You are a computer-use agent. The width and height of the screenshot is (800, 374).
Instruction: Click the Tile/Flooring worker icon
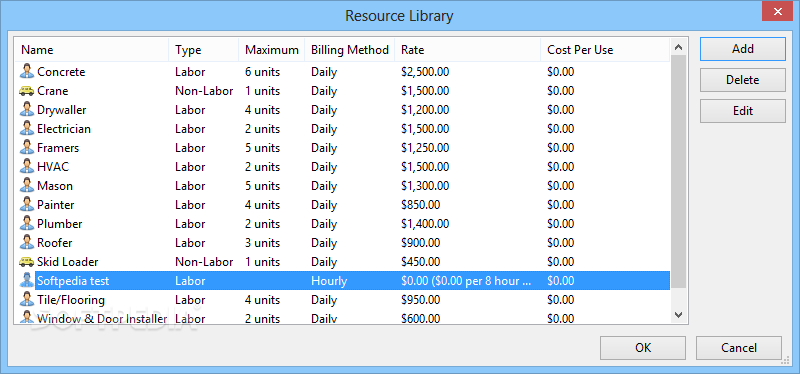[x=27, y=300]
